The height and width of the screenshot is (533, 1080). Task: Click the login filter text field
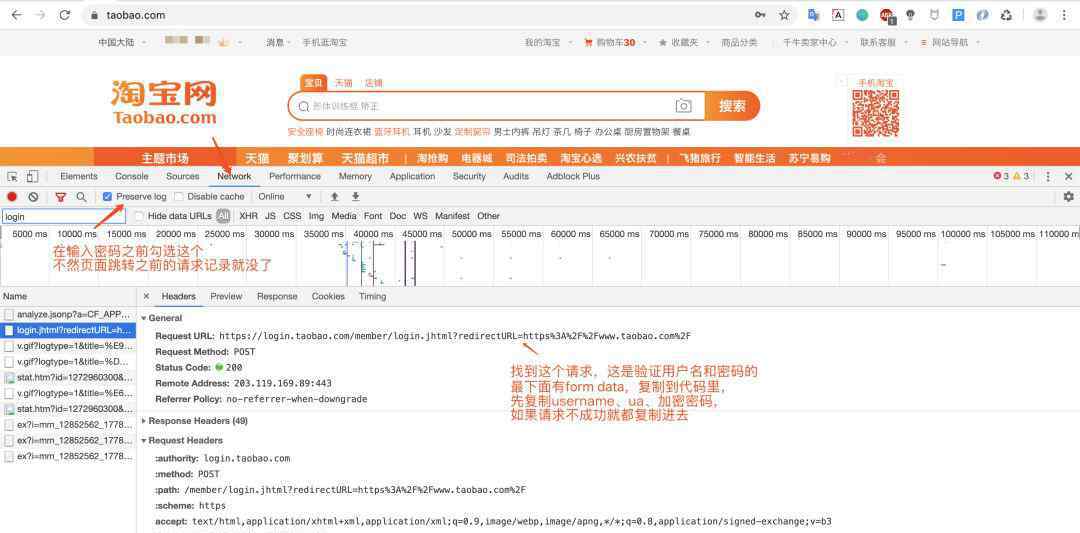click(63, 217)
